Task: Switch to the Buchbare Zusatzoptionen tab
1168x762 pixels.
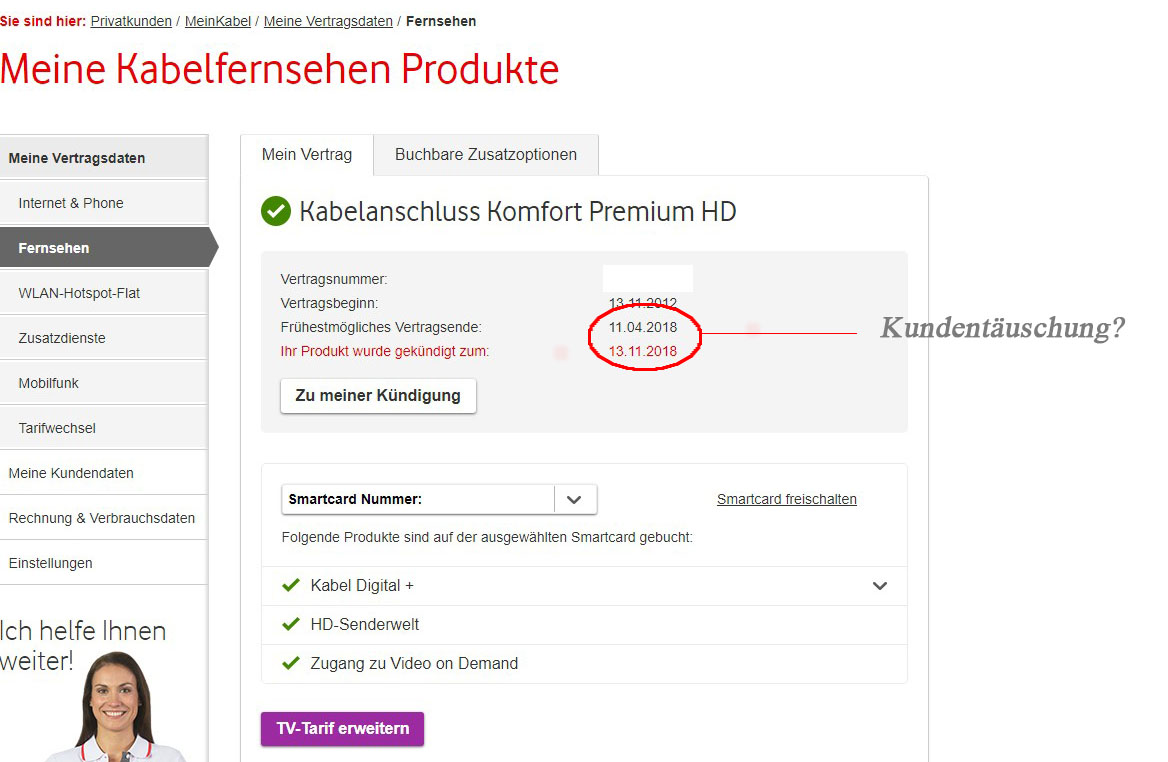Action: coord(486,155)
